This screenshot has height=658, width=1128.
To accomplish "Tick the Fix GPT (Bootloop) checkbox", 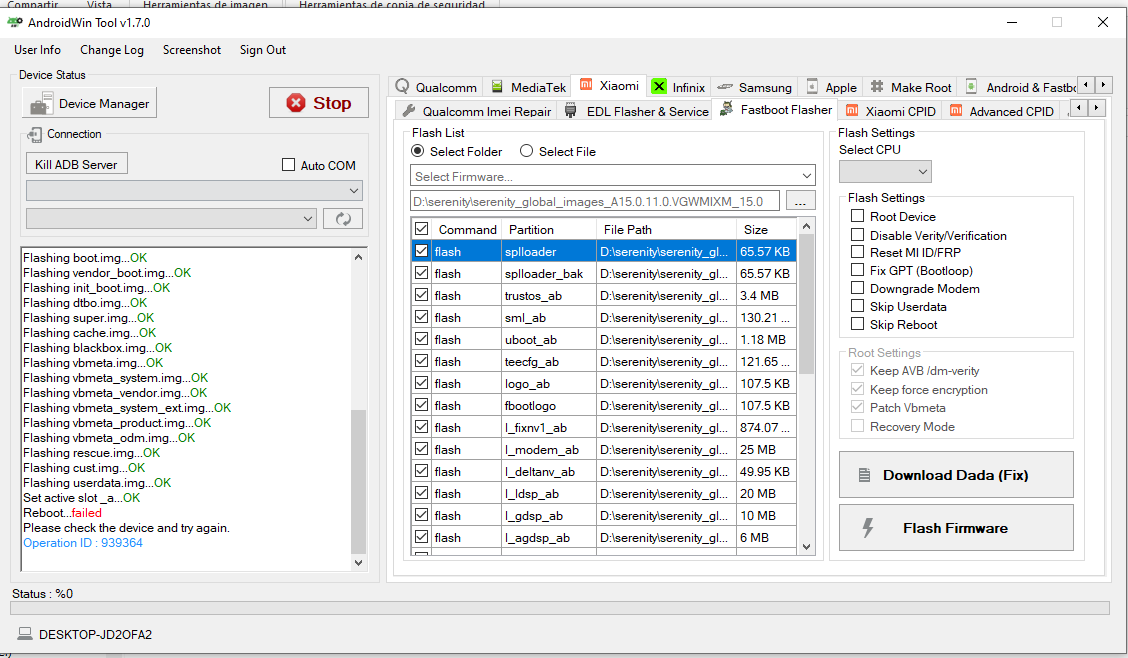I will tap(857, 270).
